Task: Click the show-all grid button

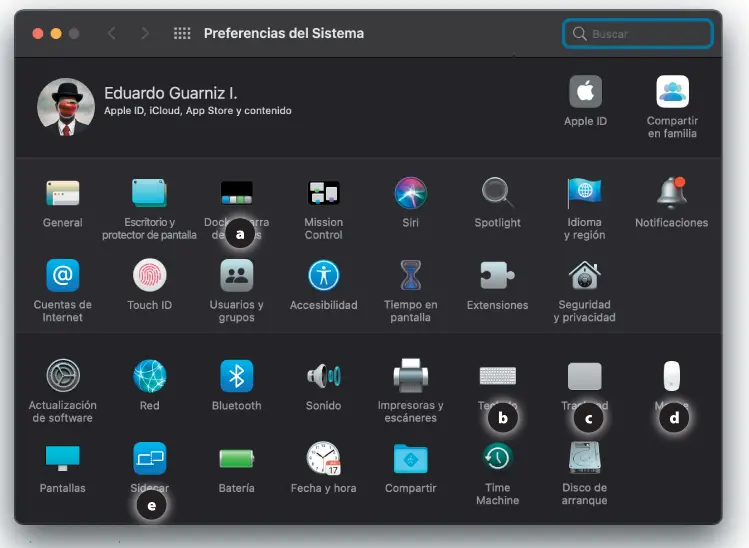Action: pos(182,33)
